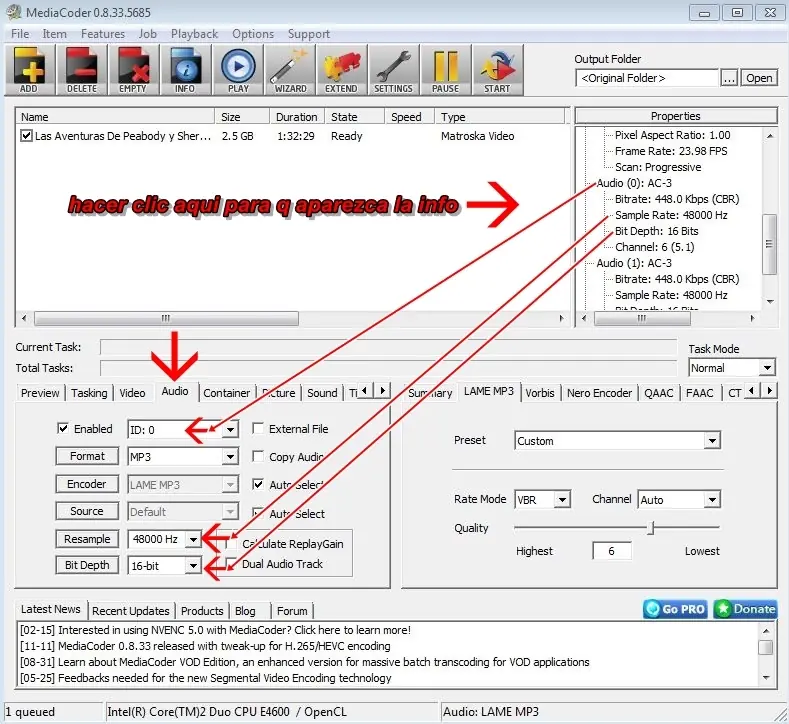Click the Encoder button
The height and width of the screenshot is (724, 789).
(87, 484)
